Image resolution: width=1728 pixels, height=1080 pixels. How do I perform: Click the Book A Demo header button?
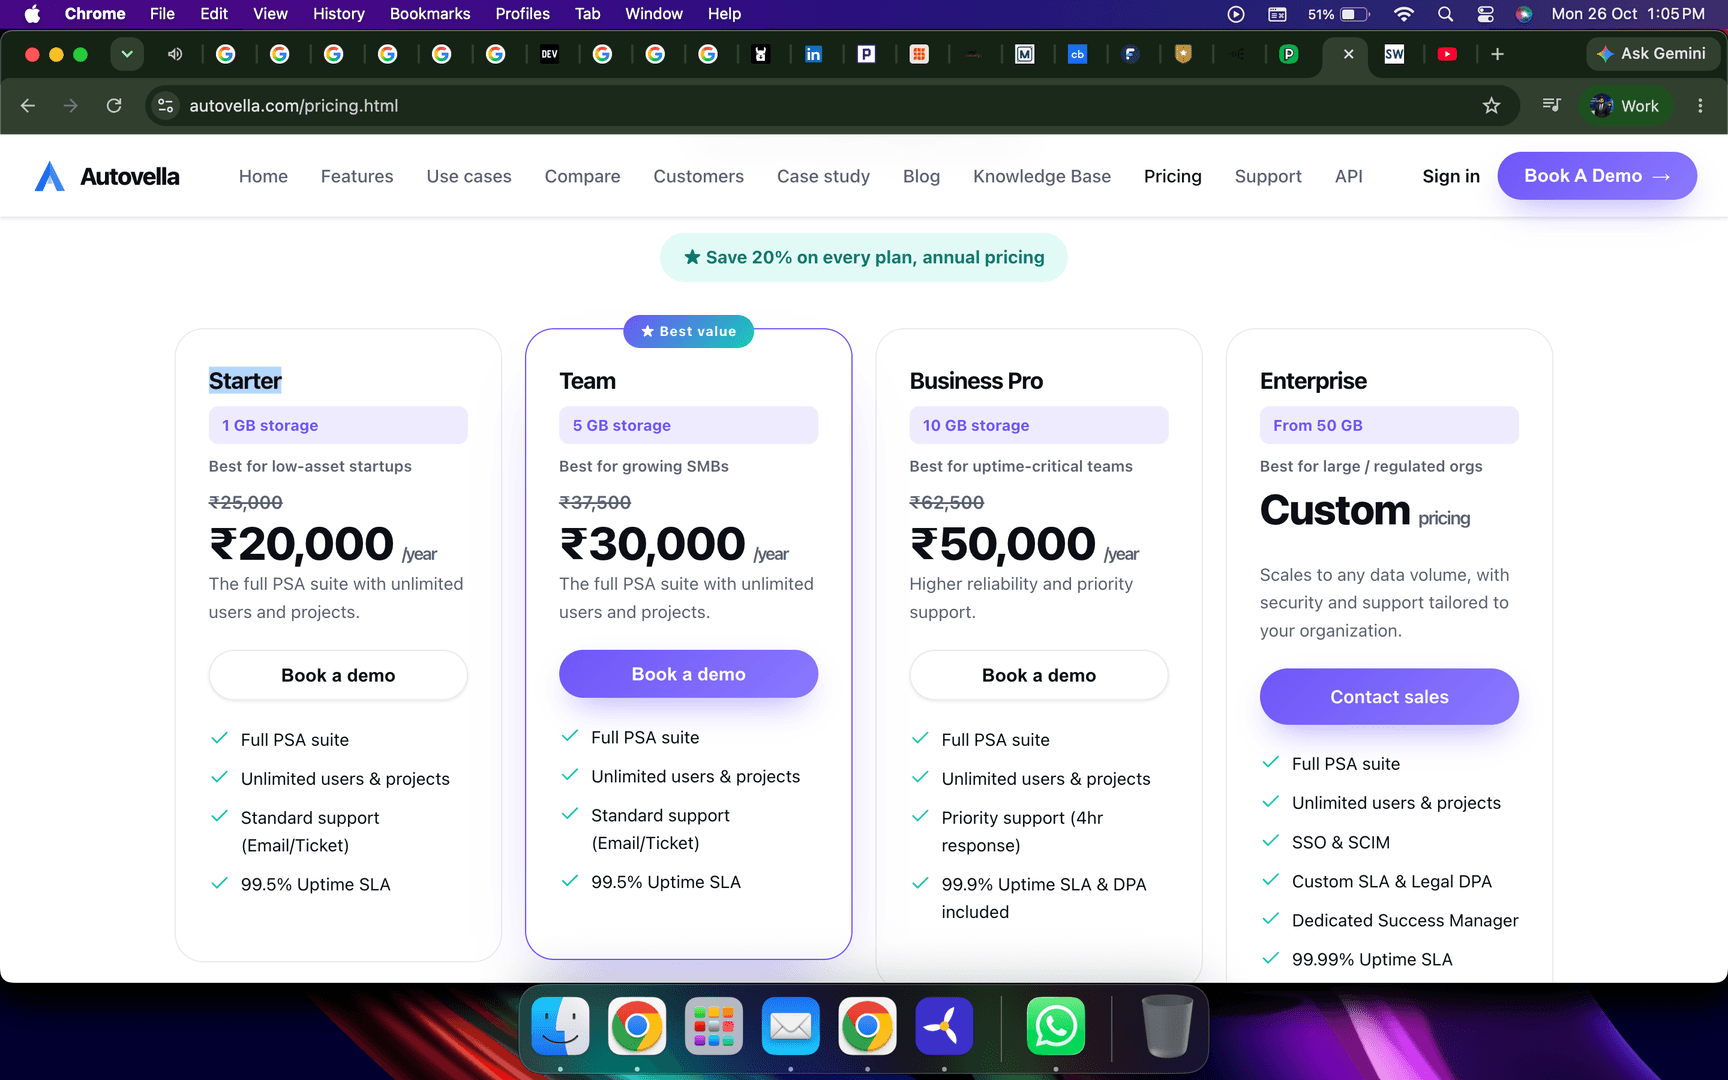[x=1596, y=176]
